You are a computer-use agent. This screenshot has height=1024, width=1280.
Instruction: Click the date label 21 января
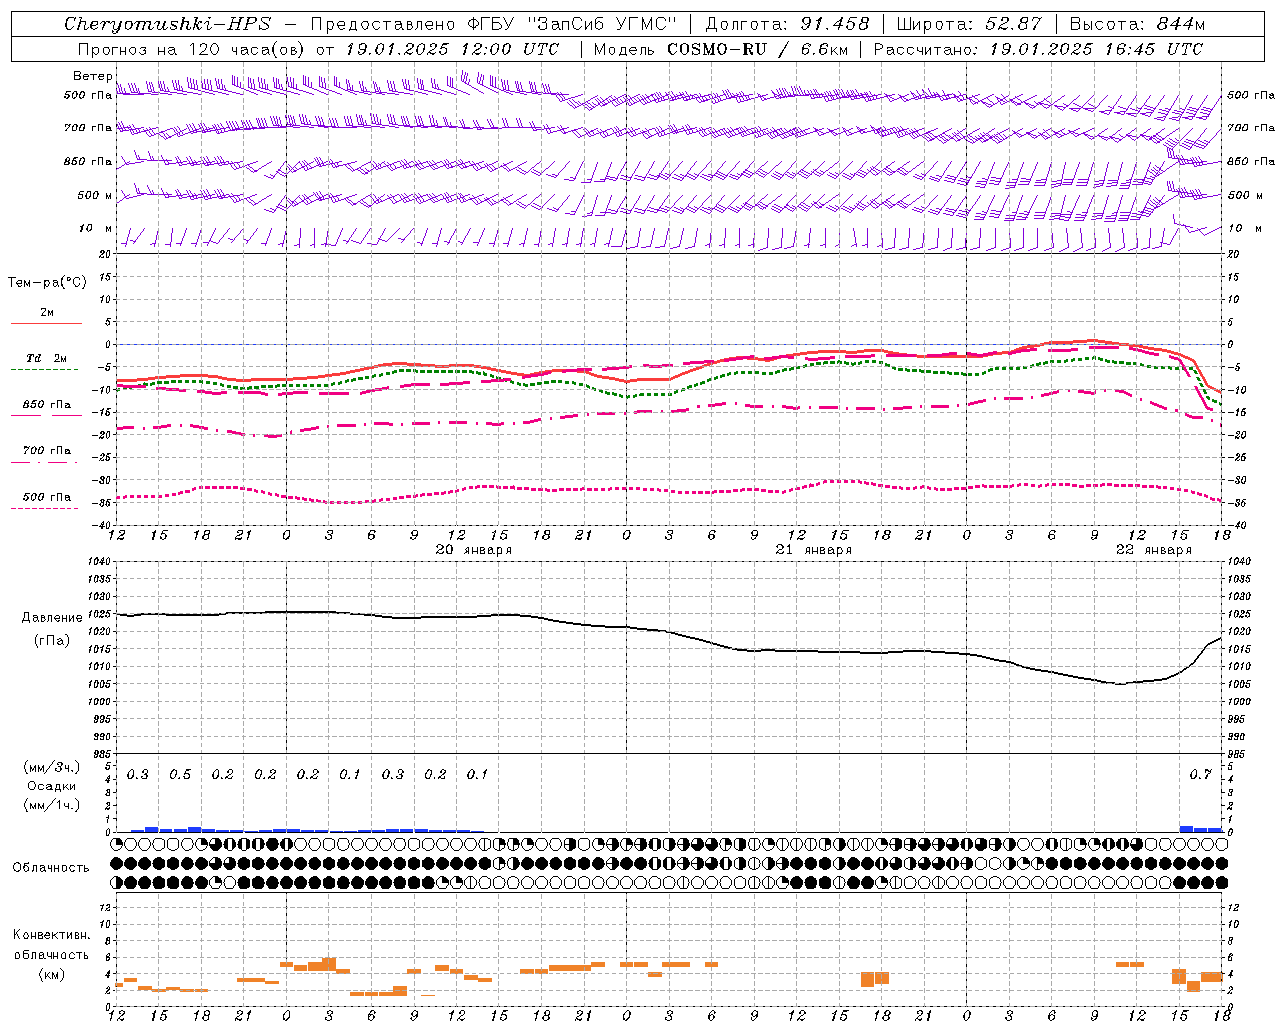point(814,550)
